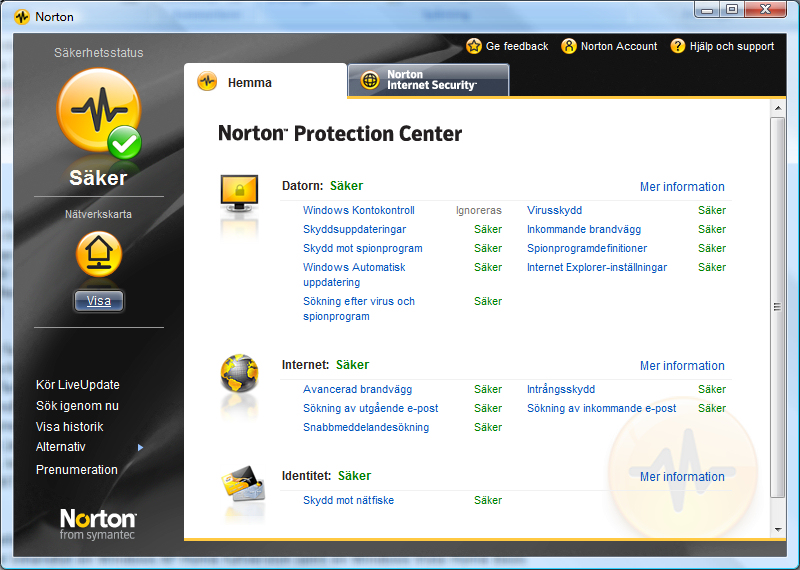Open Inkommande brandvägg link
The width and height of the screenshot is (800, 570).
click(584, 229)
